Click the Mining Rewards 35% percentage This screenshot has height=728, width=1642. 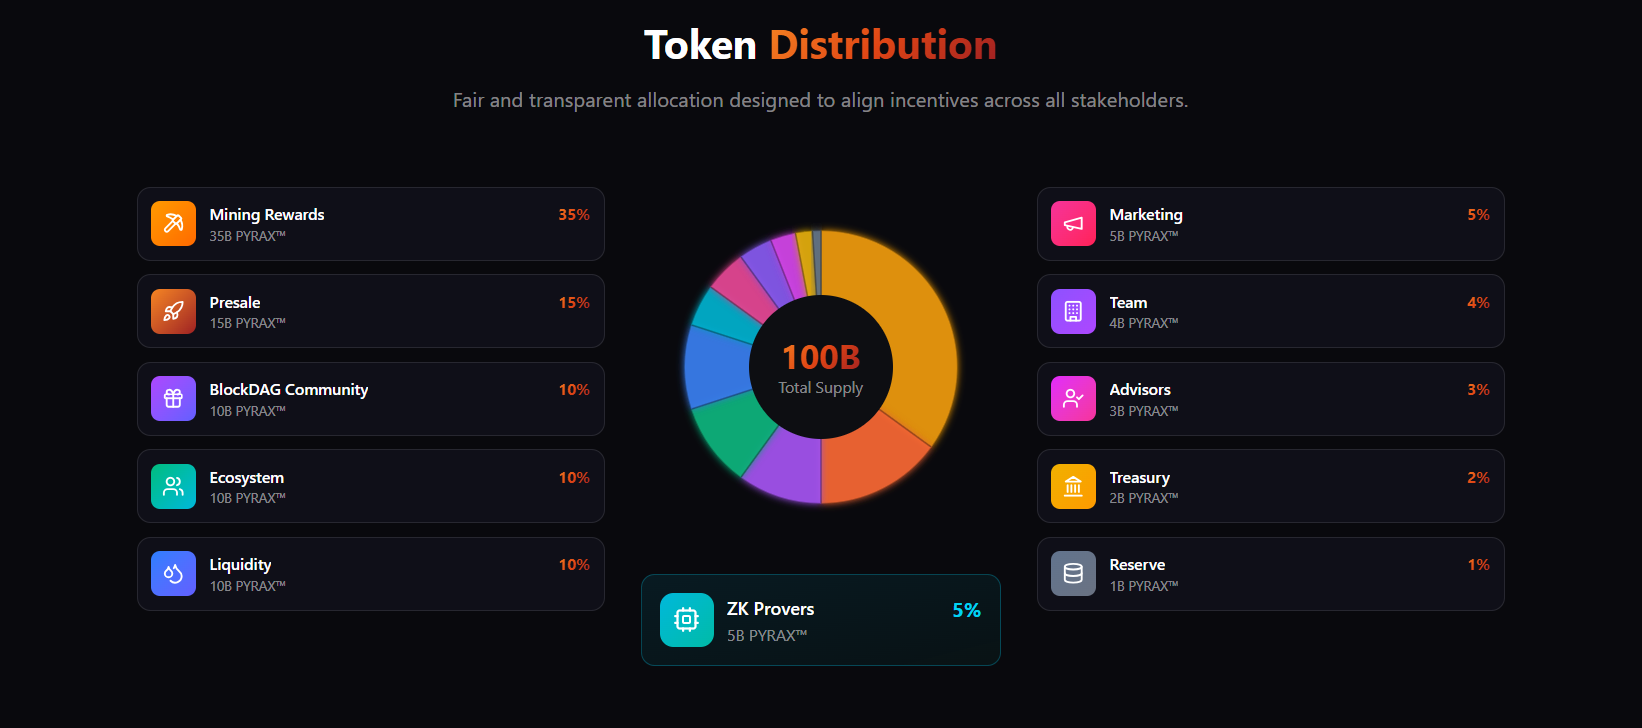pos(574,215)
